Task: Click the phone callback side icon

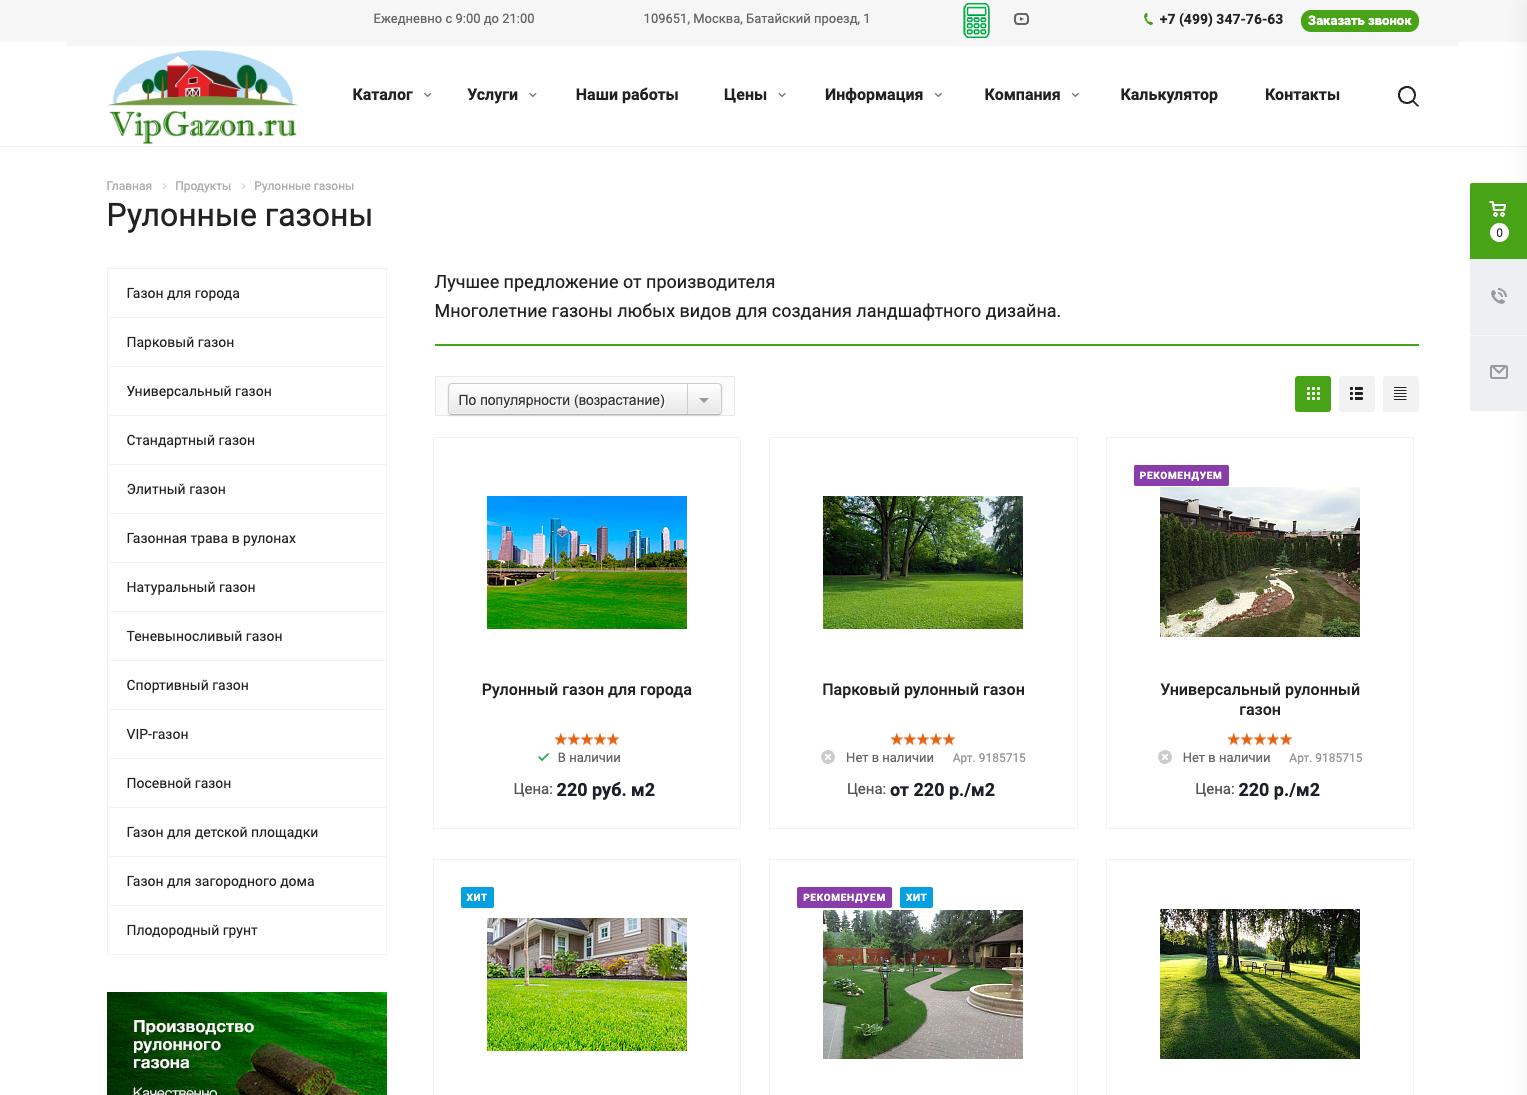Action: click(1497, 296)
